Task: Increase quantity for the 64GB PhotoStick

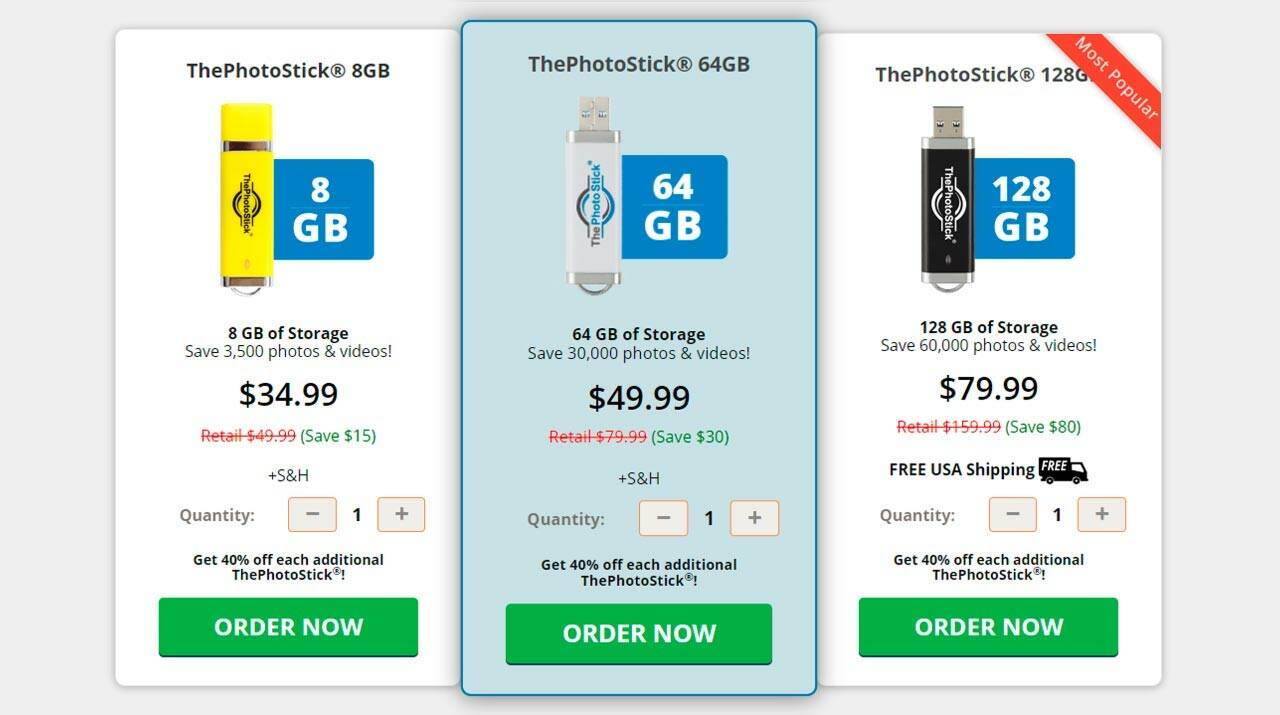Action: coord(754,518)
